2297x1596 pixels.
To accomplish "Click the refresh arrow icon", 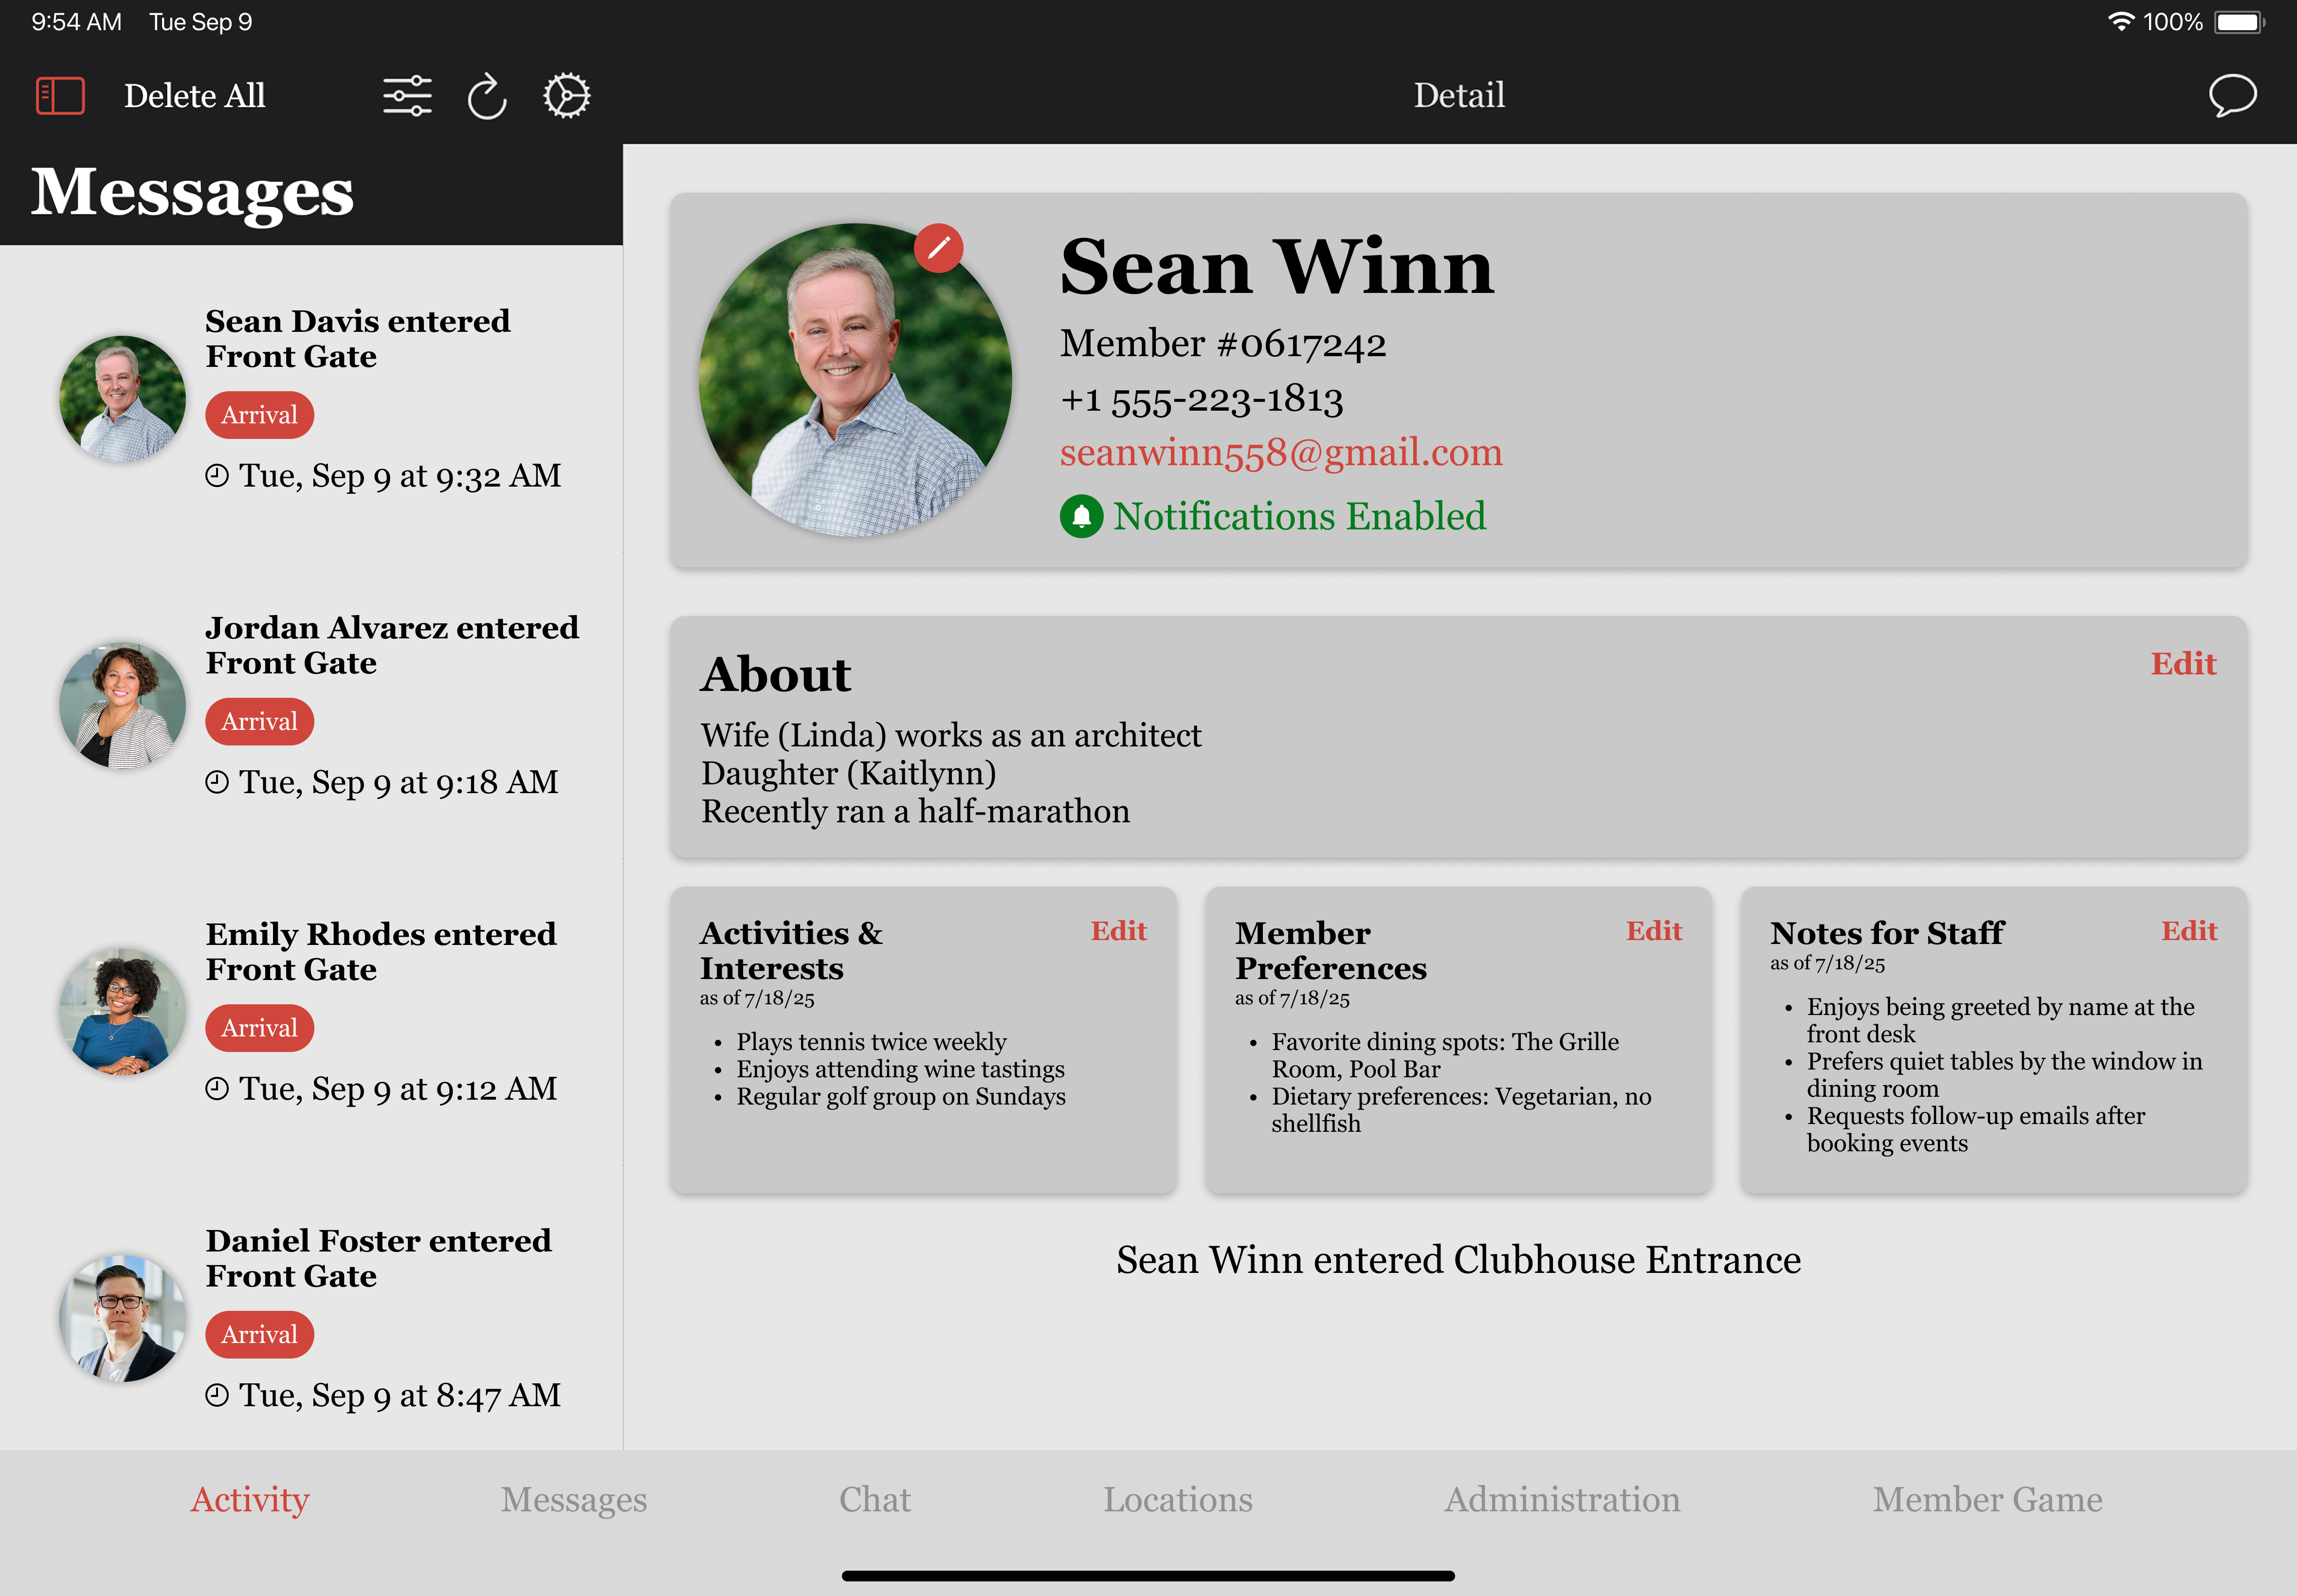I will tap(487, 96).
